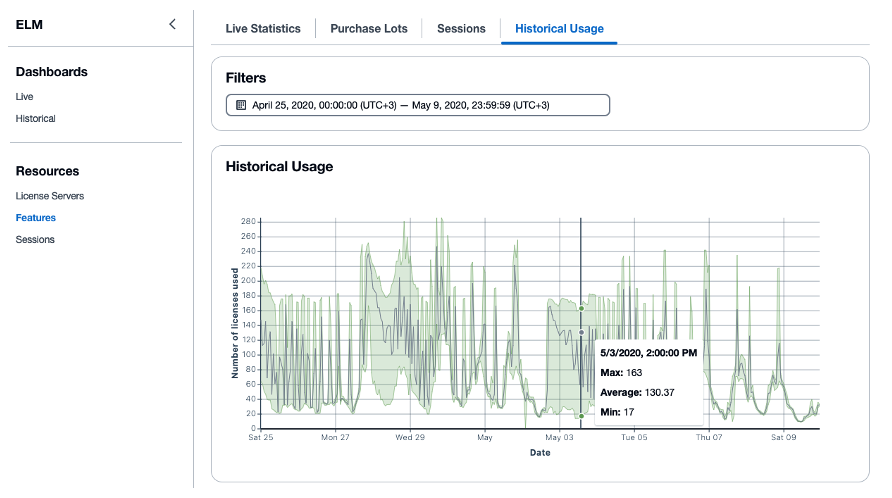Open the Sessions tab in the top bar
892x498 pixels.
(461, 29)
